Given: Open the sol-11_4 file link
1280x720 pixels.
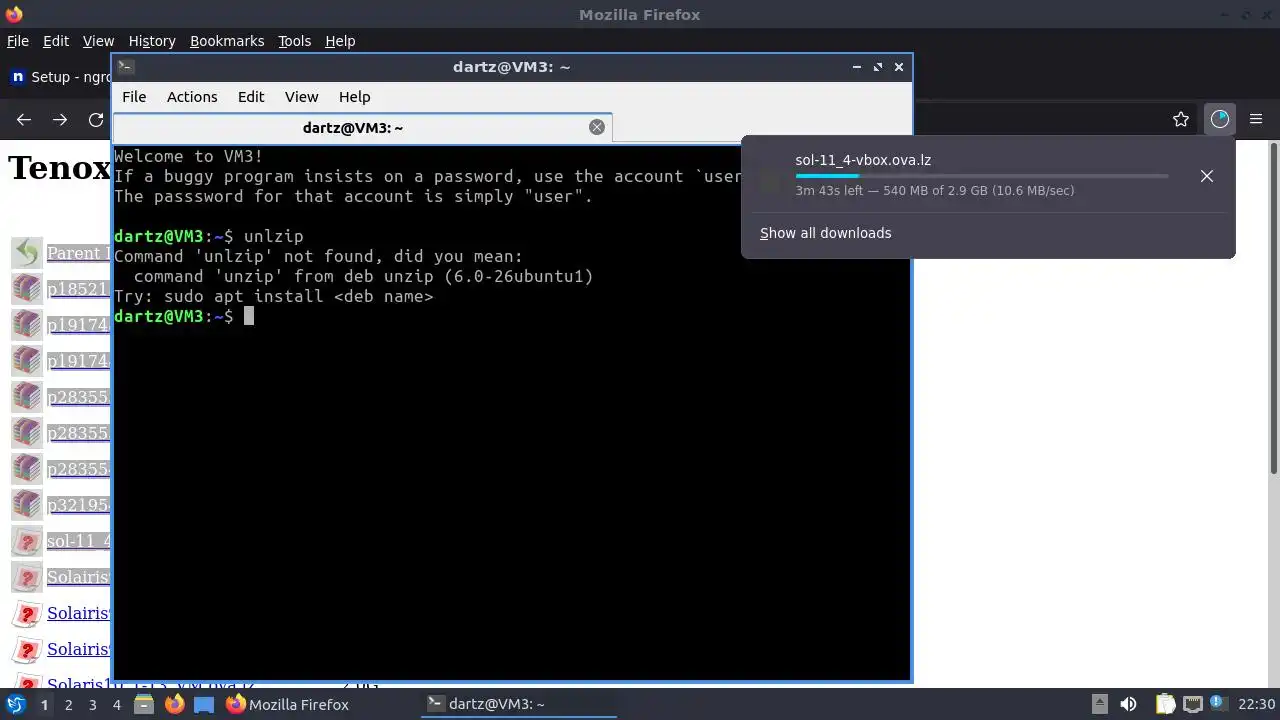Looking at the screenshot, I should point(78,541).
